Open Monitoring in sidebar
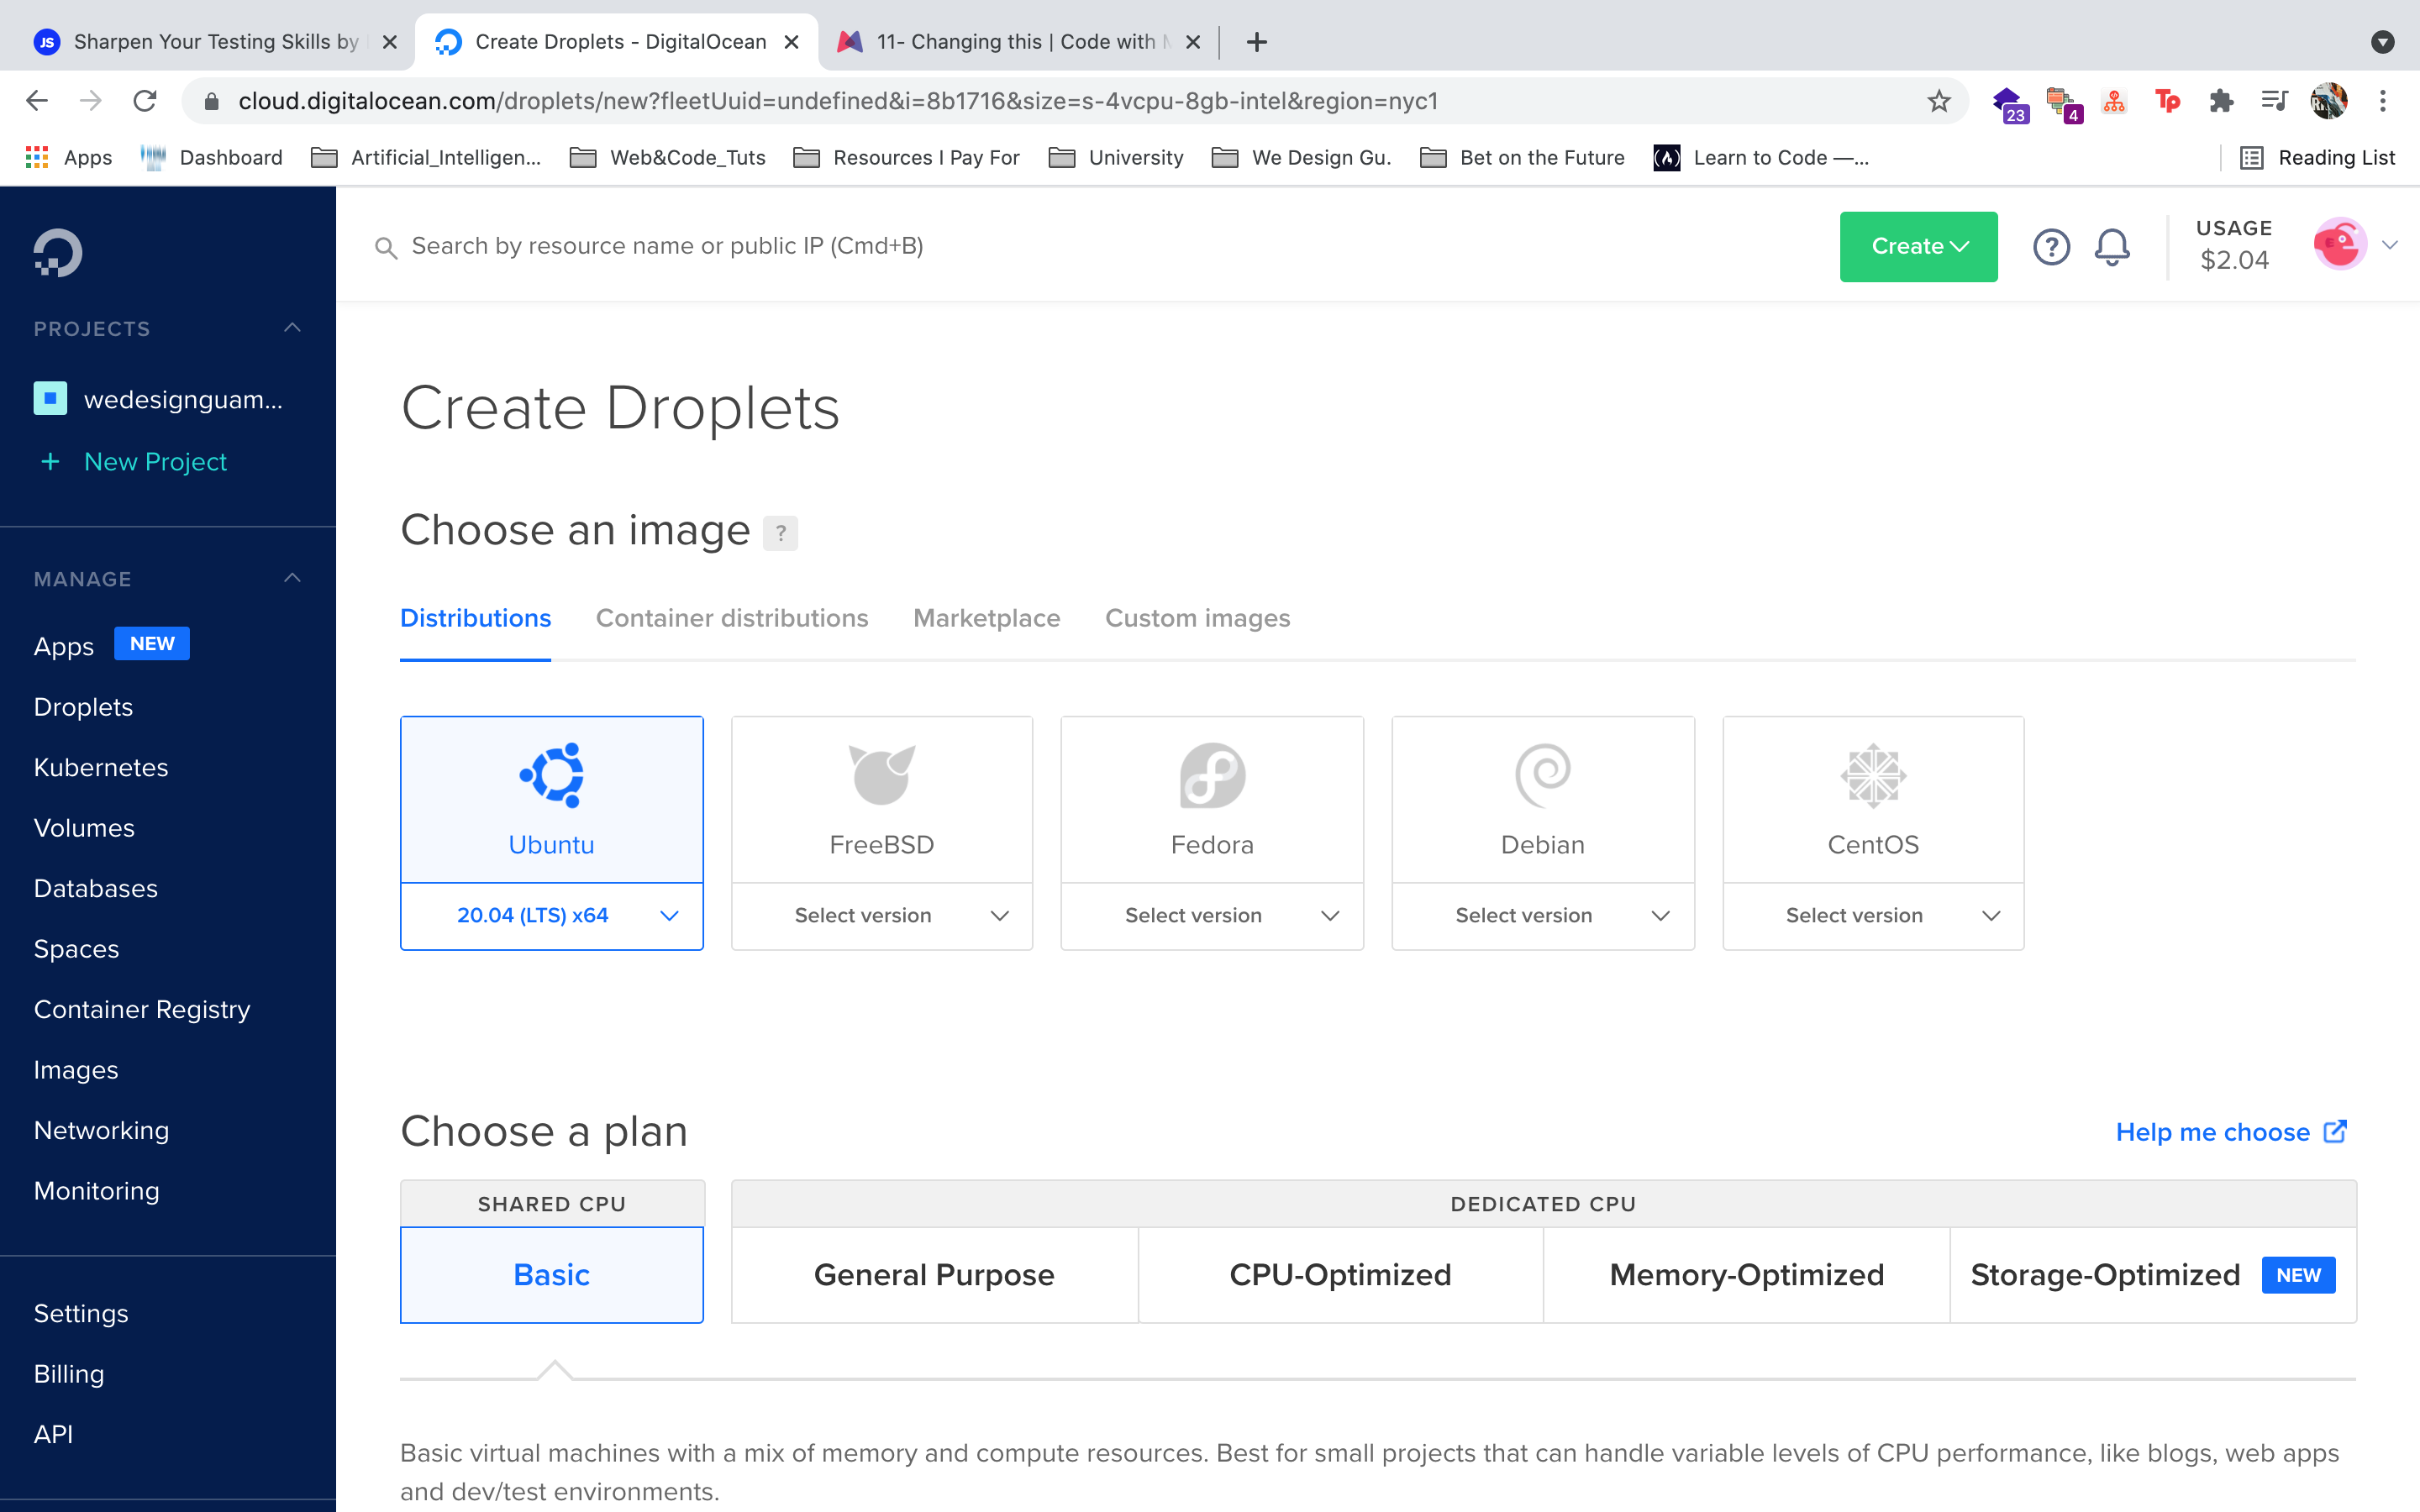2420x1512 pixels. 97,1190
